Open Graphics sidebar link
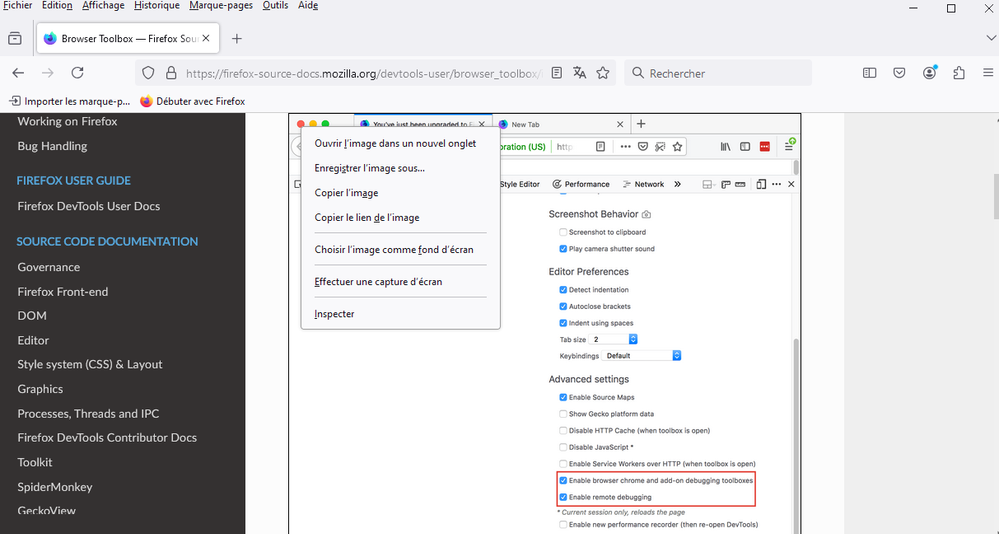This screenshot has width=999, height=534. click(40, 389)
